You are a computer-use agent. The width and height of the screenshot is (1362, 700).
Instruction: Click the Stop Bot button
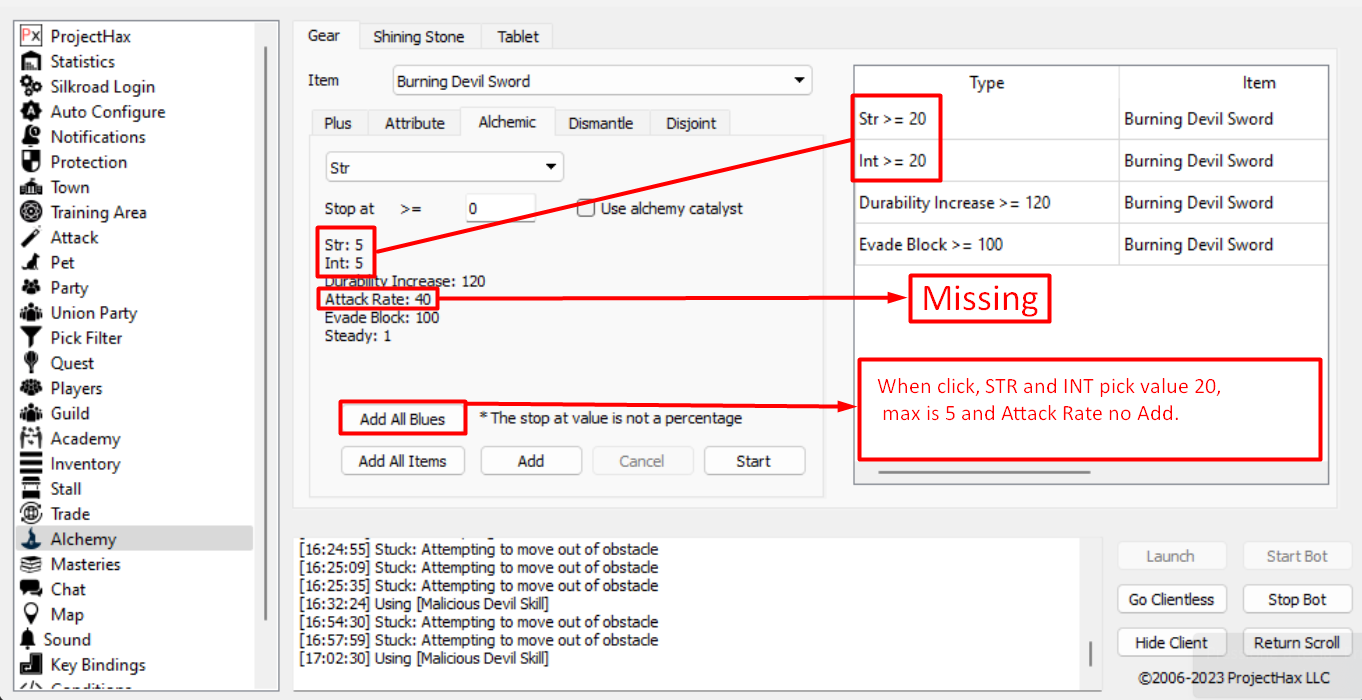point(1296,599)
